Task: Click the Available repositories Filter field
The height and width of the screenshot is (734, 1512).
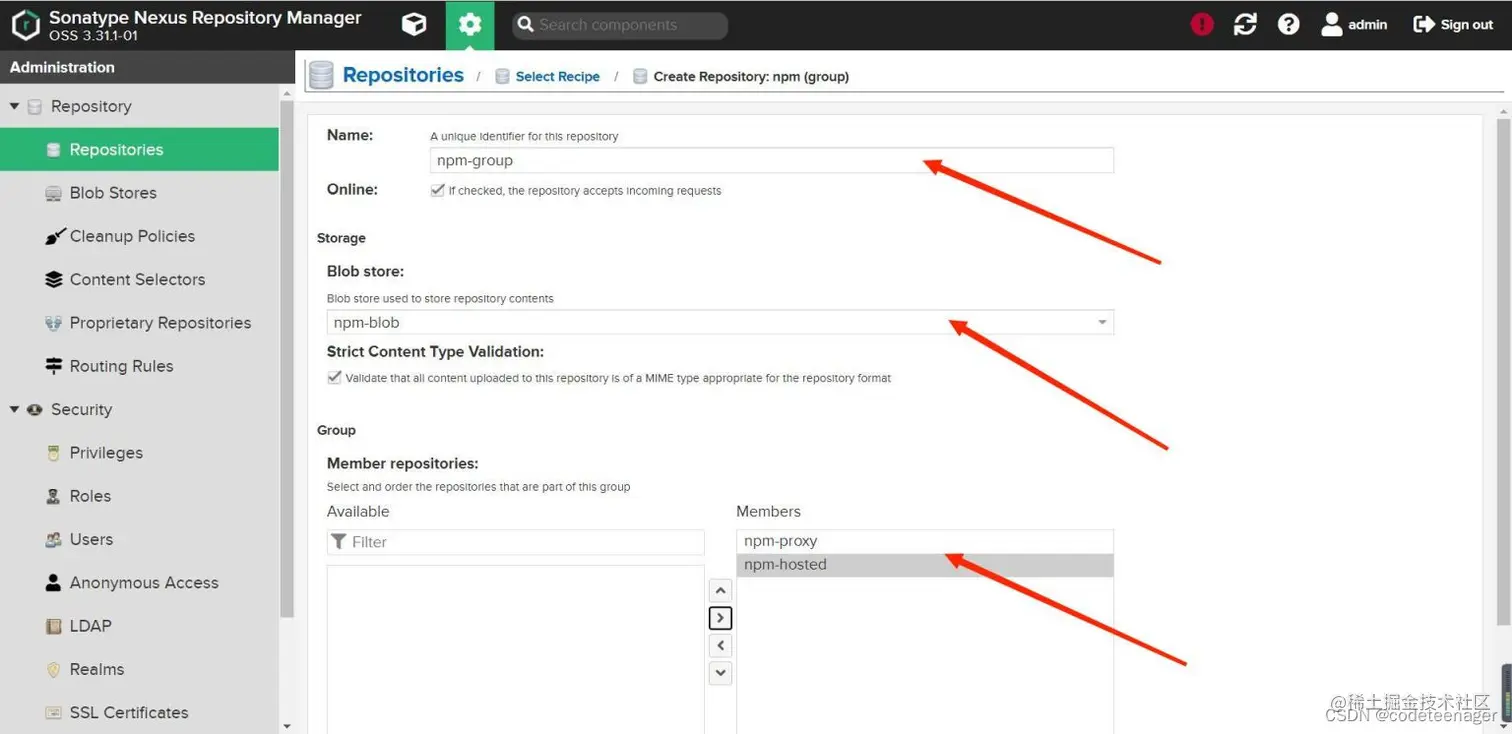Action: click(x=516, y=542)
